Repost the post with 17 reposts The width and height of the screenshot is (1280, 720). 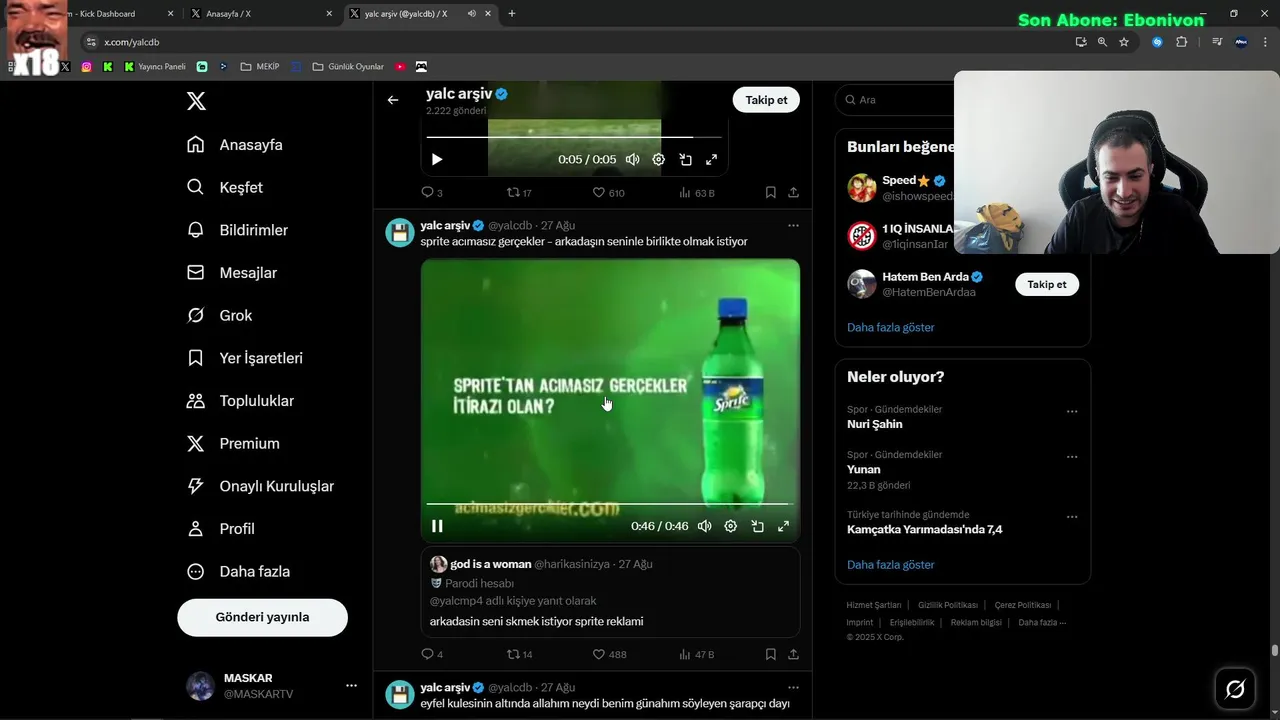[x=519, y=193]
